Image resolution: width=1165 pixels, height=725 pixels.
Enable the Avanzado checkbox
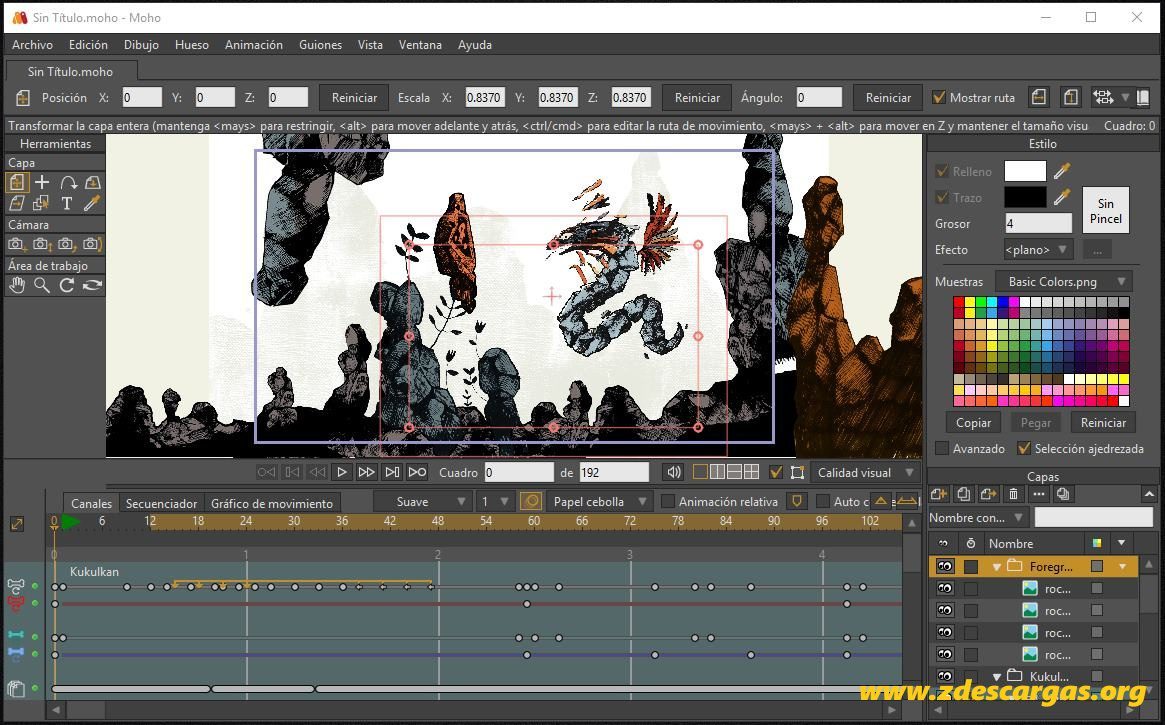[x=942, y=449]
